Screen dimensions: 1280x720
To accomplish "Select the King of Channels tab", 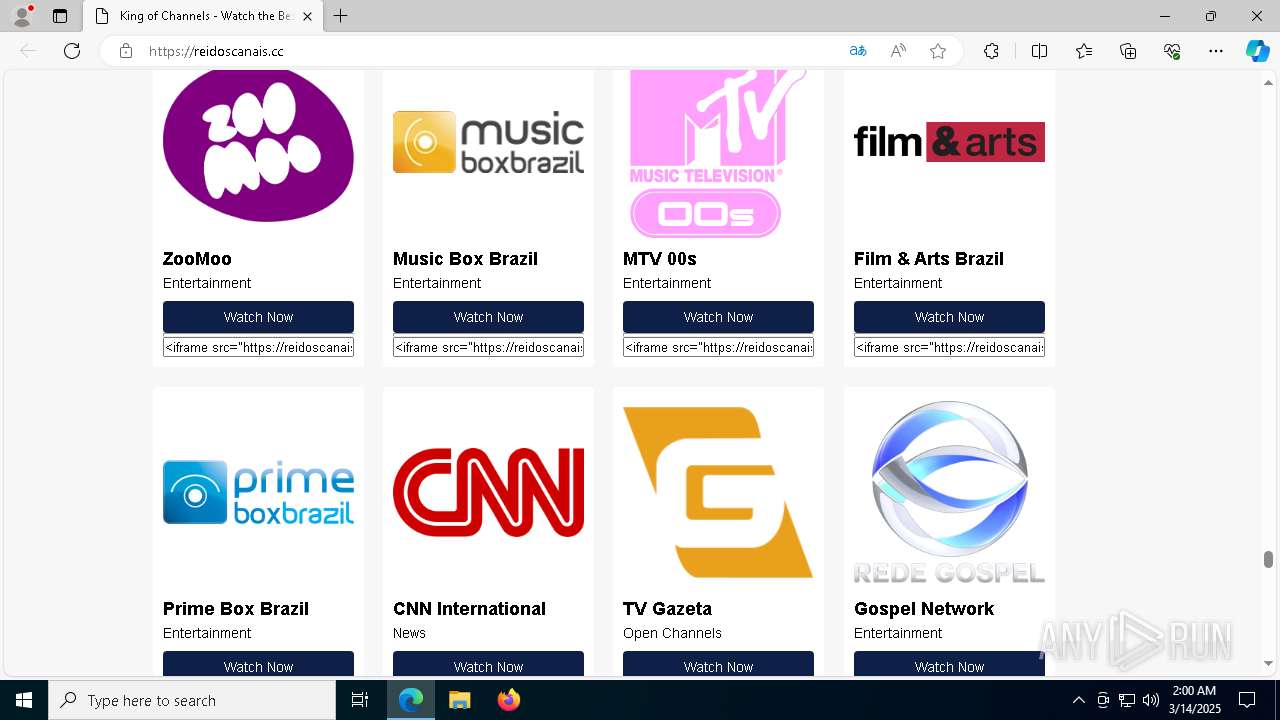I will click(203, 16).
